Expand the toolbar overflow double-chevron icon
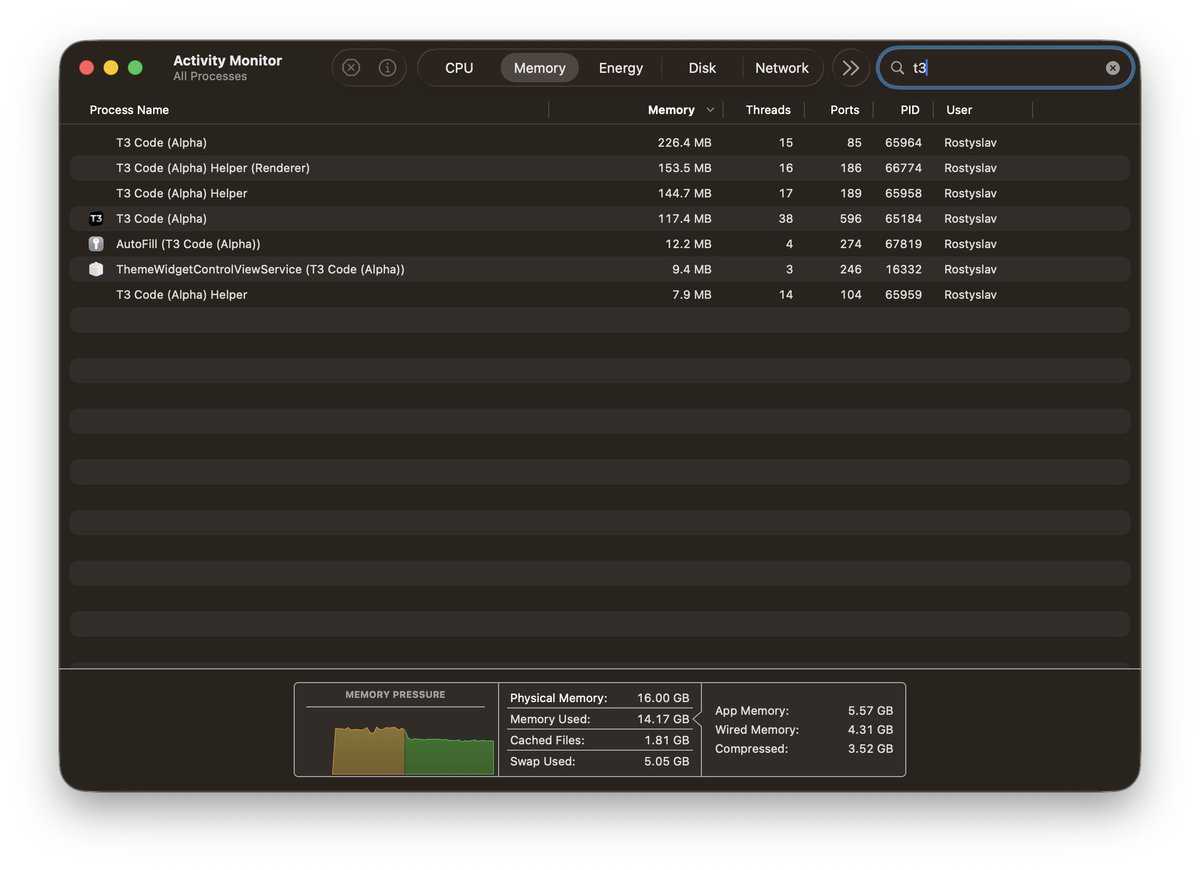The image size is (1200, 870). click(x=851, y=68)
